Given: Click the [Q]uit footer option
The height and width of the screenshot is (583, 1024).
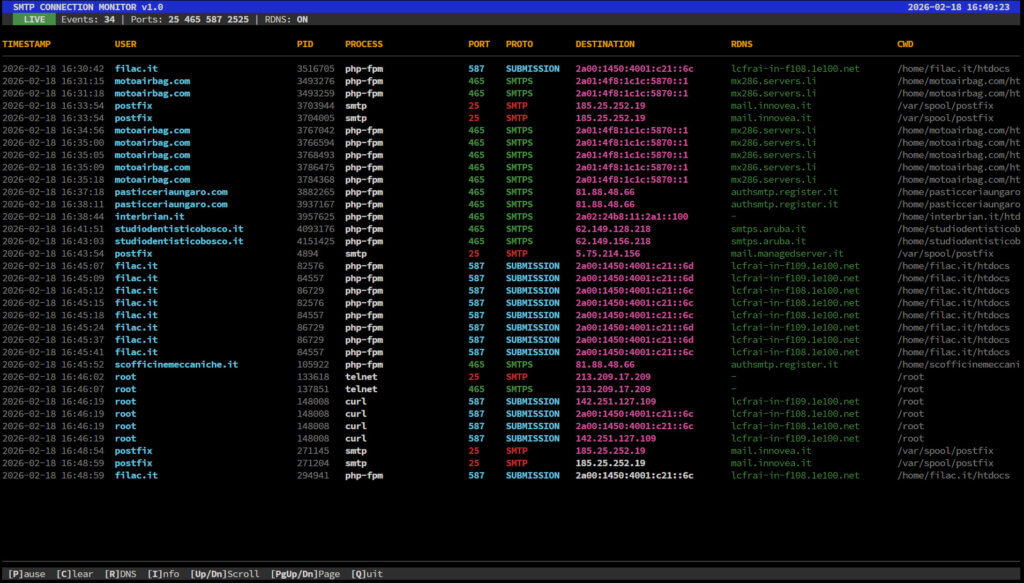Looking at the screenshot, I should coord(367,574).
